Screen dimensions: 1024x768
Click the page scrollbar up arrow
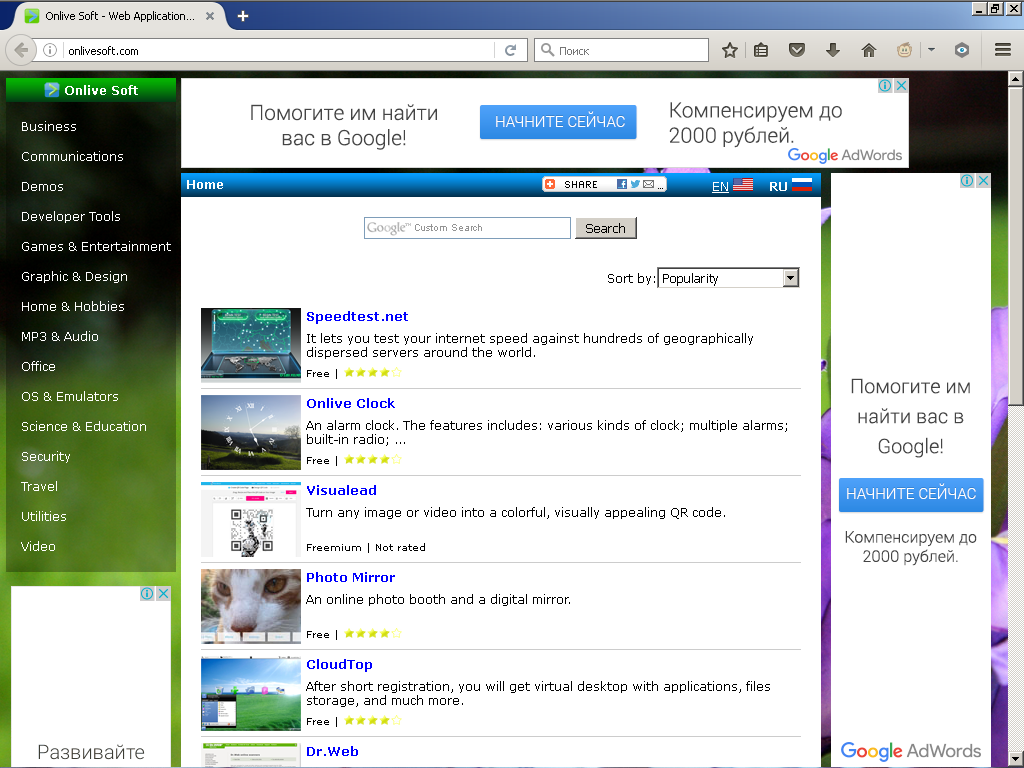pos(1015,79)
